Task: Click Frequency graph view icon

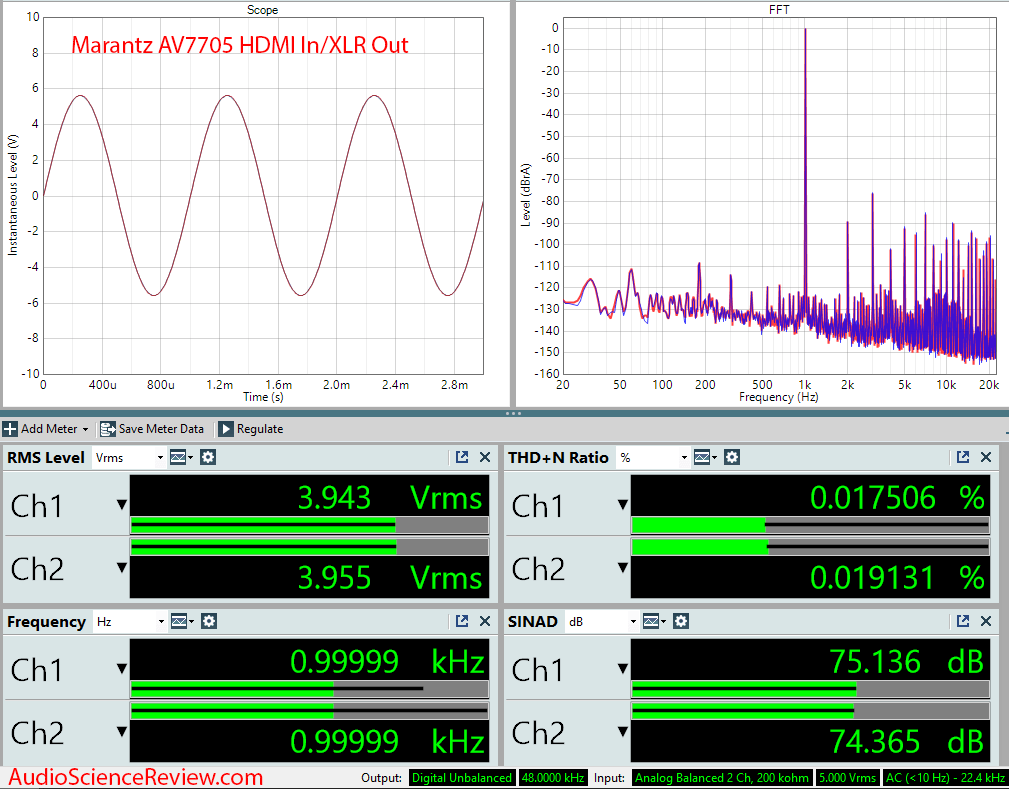Action: 182,622
